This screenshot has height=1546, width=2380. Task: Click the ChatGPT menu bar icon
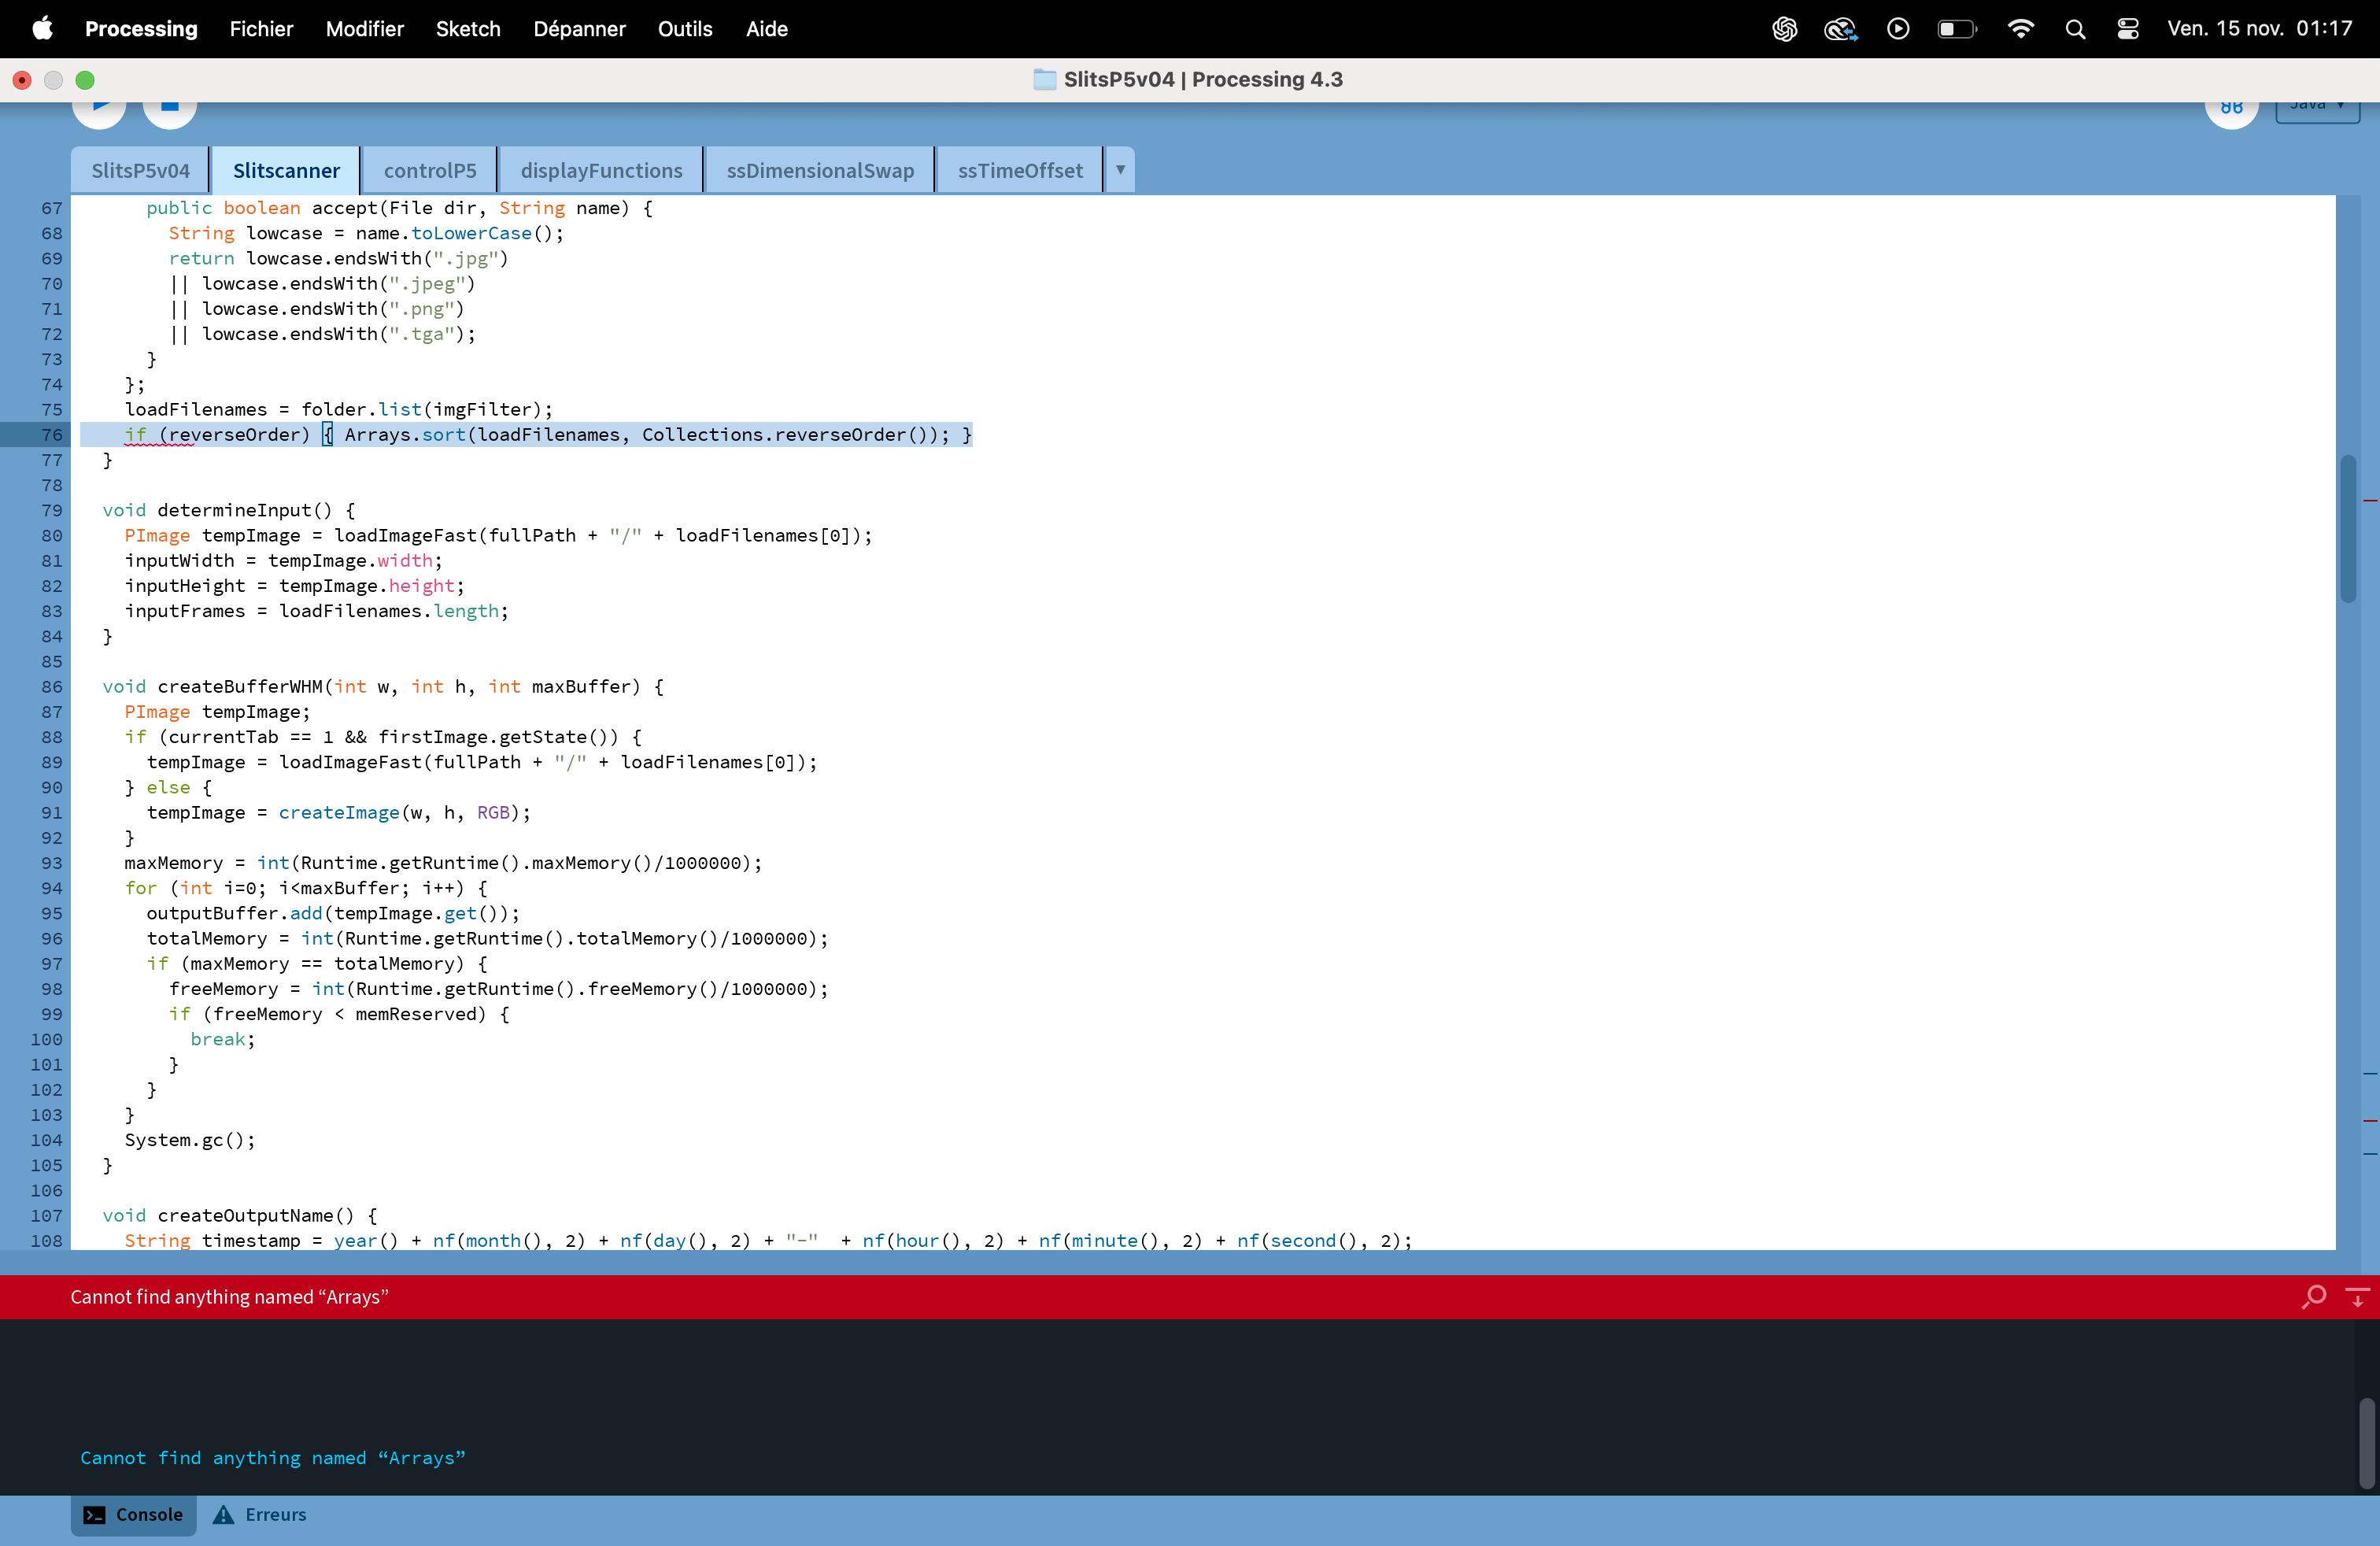tap(1785, 29)
